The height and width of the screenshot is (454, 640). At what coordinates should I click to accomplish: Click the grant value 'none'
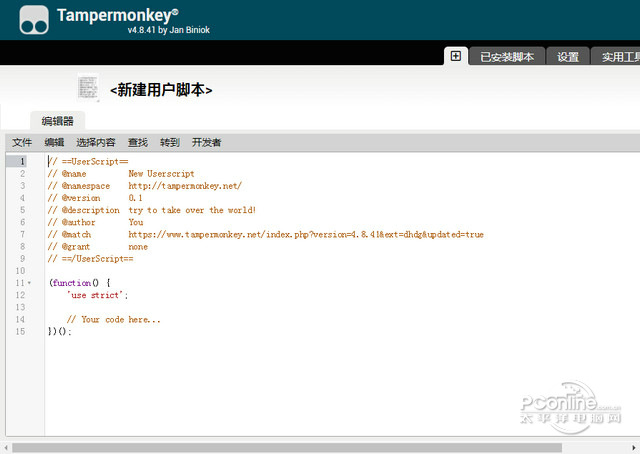point(138,247)
